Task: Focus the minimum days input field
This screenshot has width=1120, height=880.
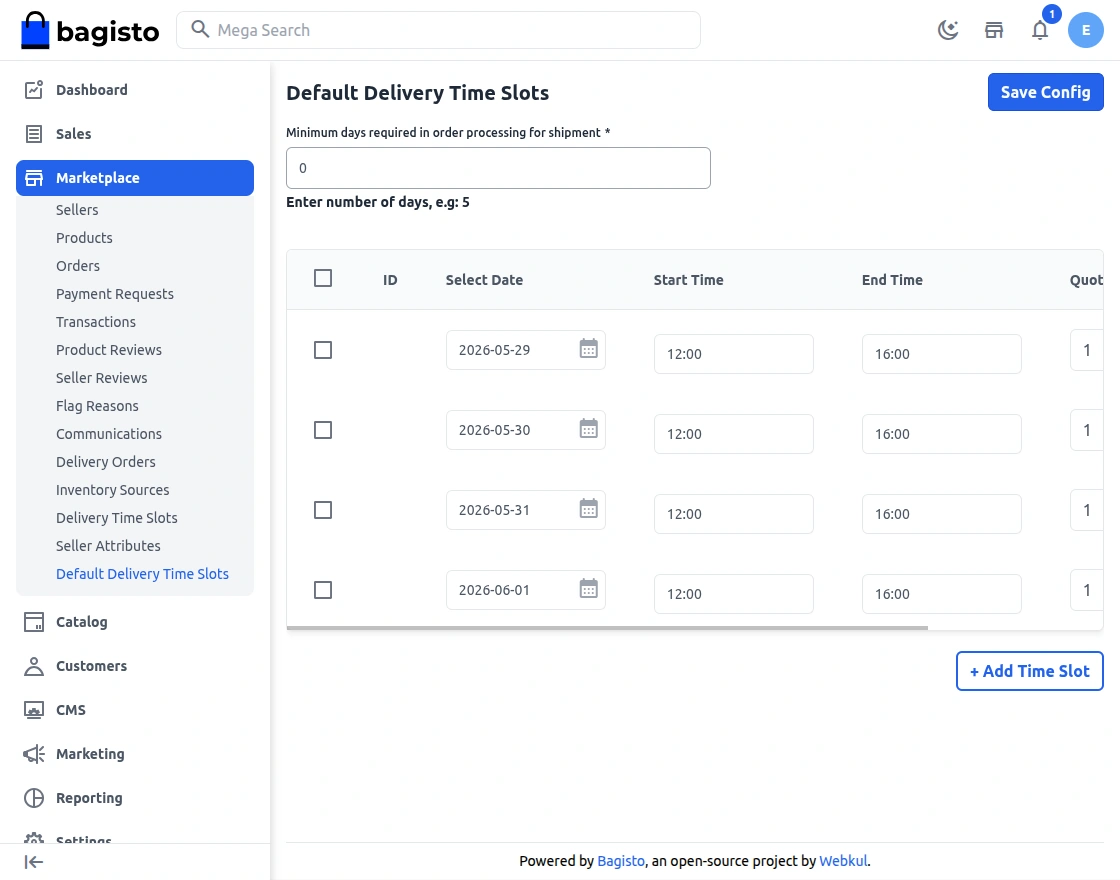Action: [x=498, y=168]
